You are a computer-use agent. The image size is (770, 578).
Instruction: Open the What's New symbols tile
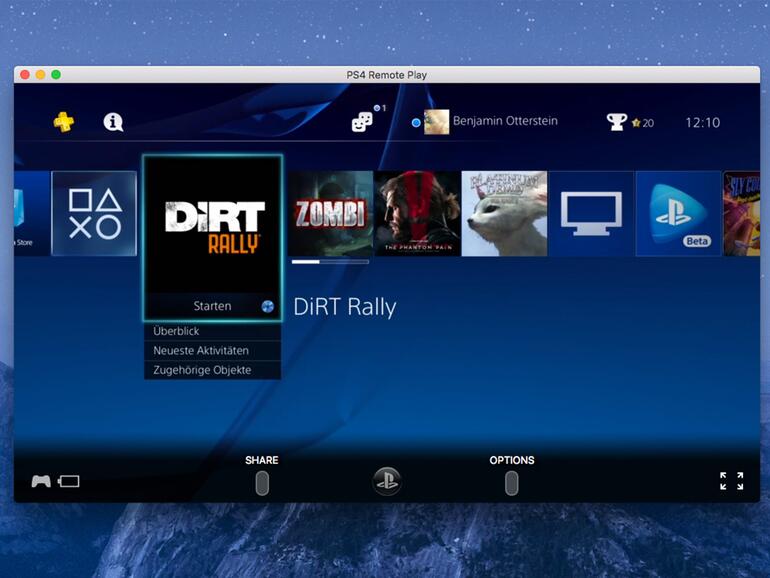94,213
